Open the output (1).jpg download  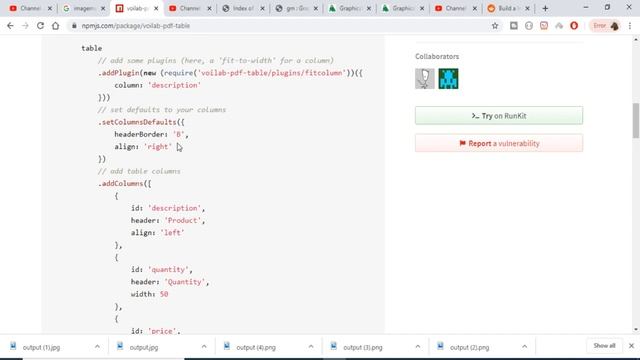point(41,347)
